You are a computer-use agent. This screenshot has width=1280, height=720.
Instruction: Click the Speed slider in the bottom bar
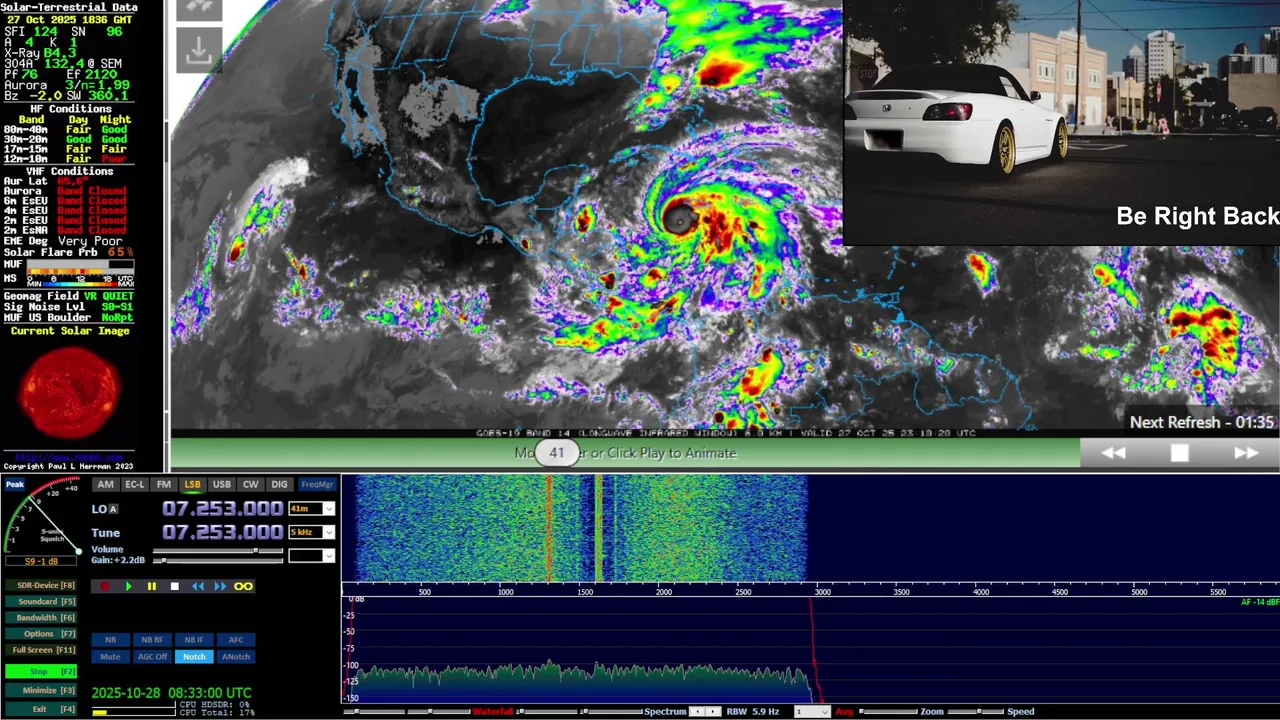point(975,711)
